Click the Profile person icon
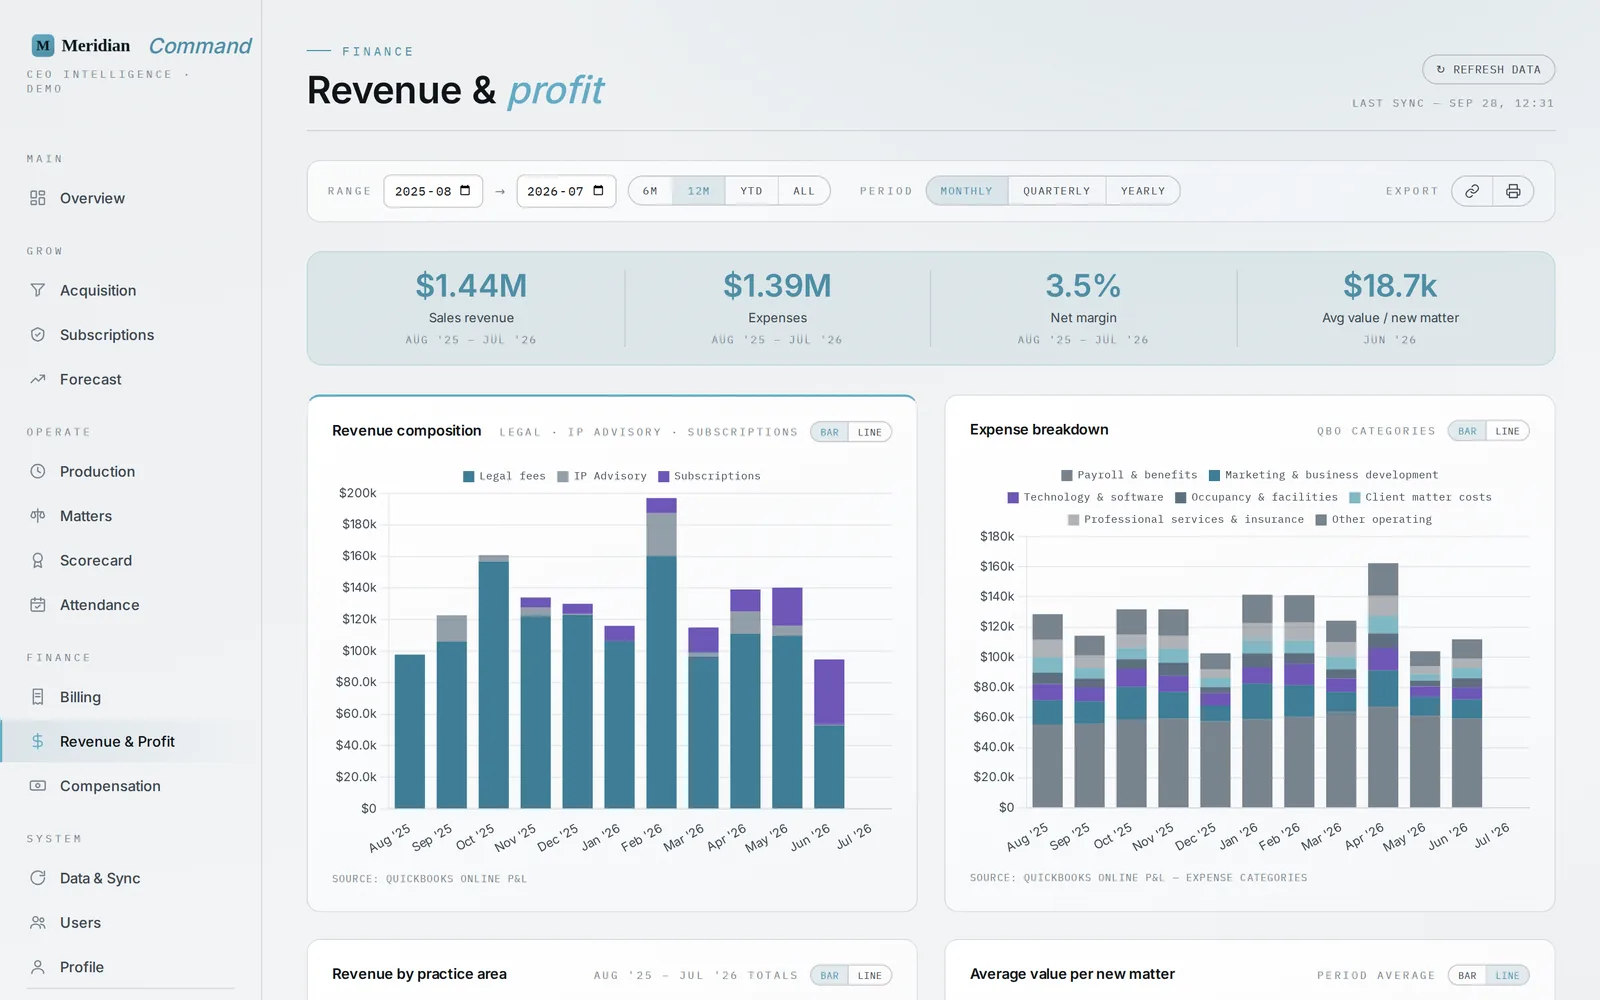The width and height of the screenshot is (1600, 1000). tap(38, 967)
